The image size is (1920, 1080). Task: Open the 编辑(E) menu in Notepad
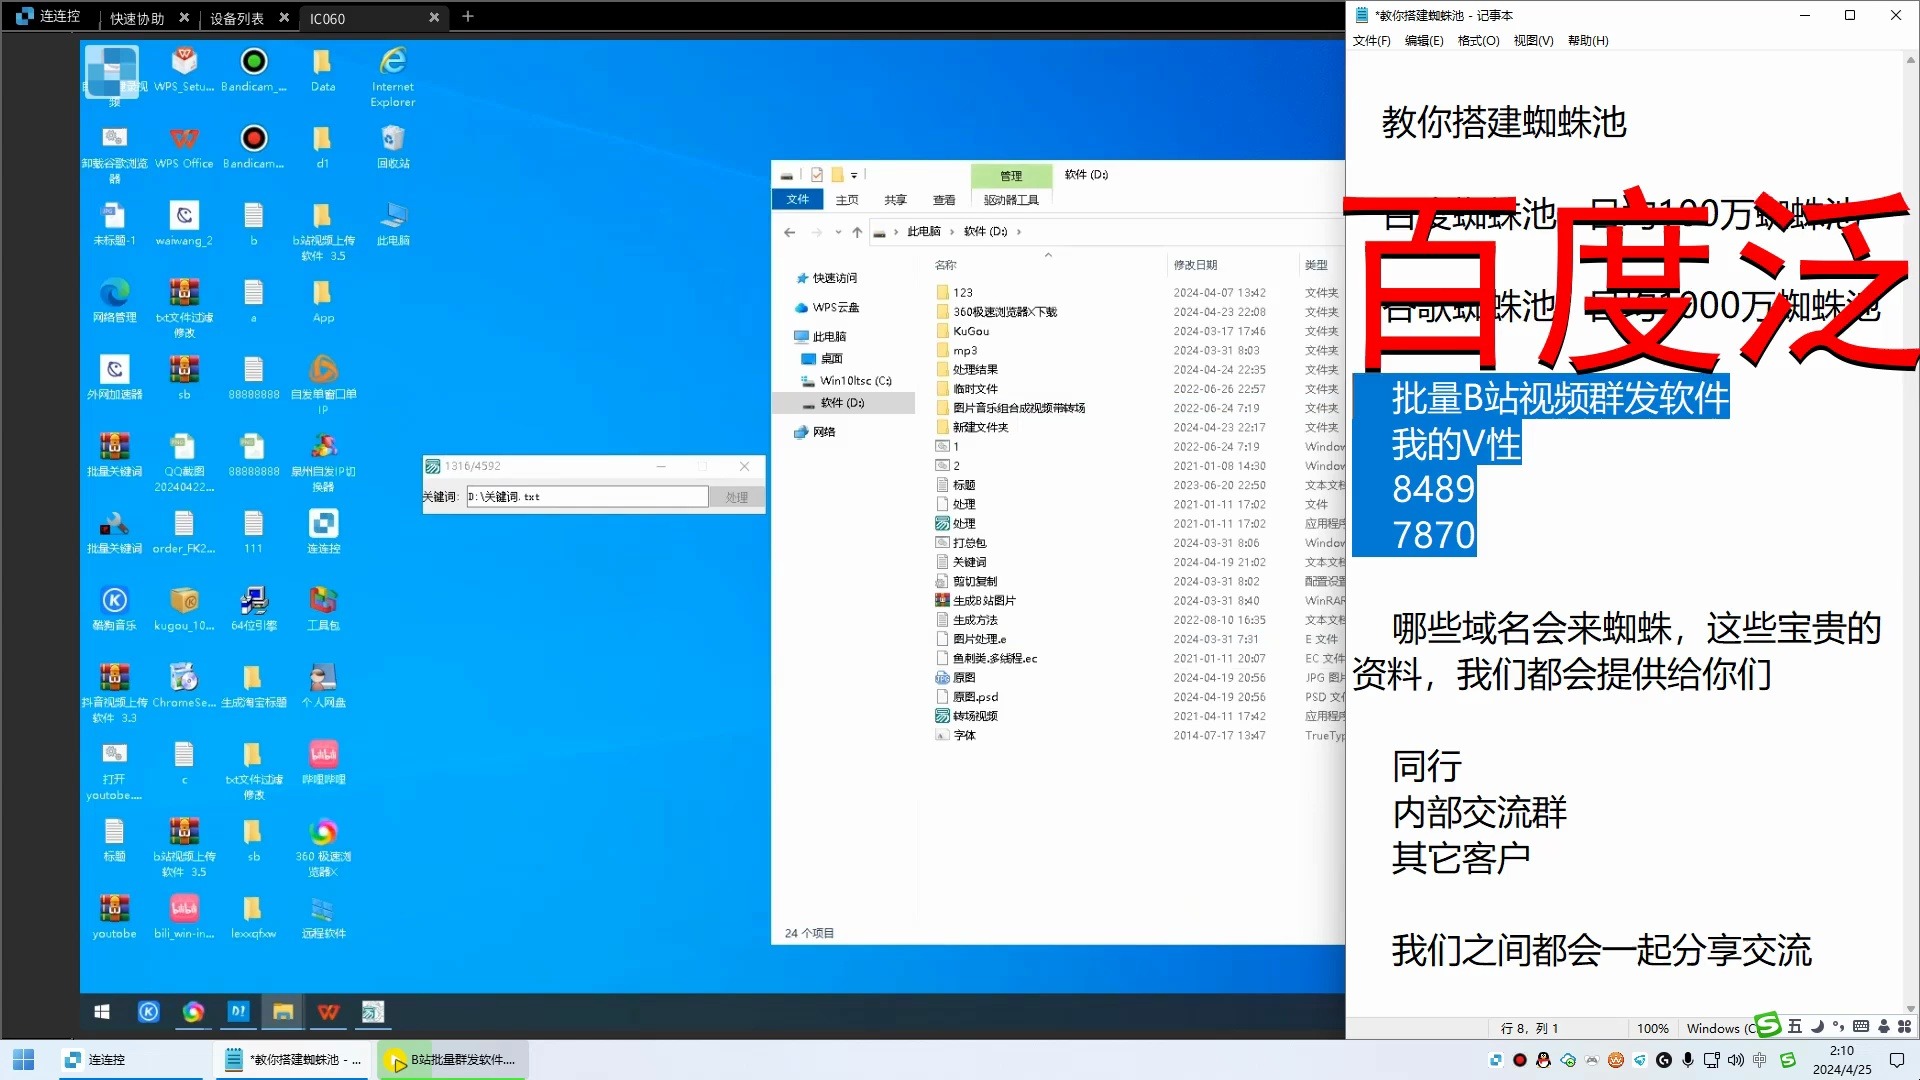[x=1424, y=41]
